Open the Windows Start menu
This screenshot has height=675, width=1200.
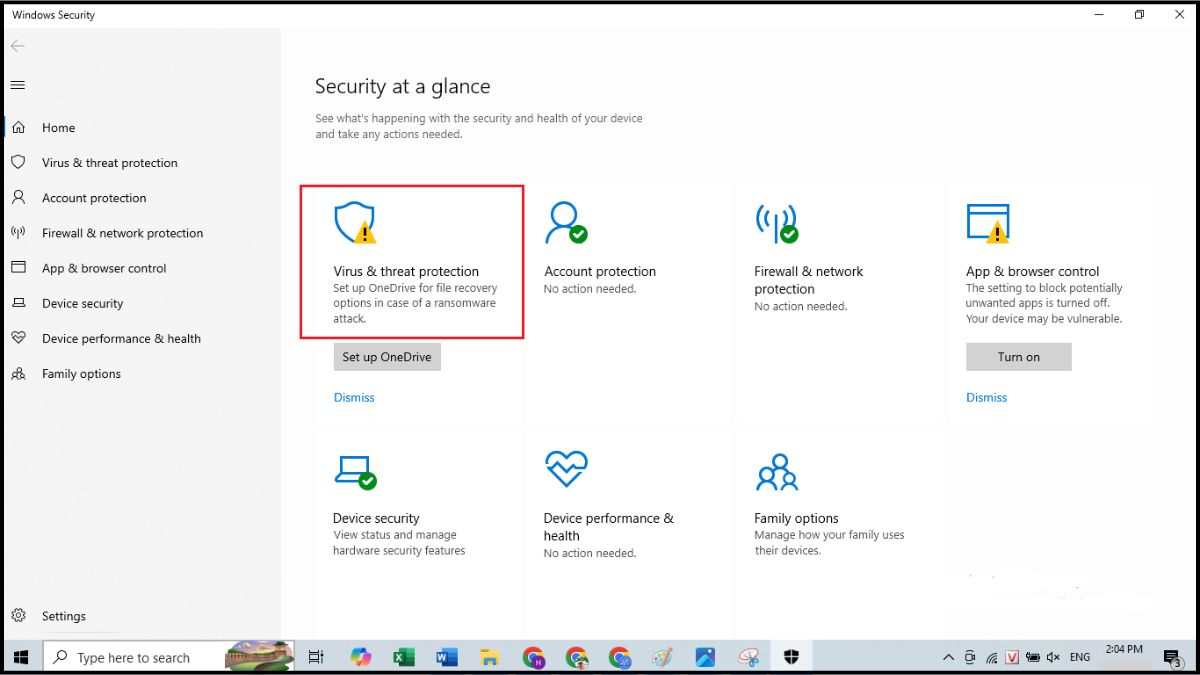click(x=20, y=657)
